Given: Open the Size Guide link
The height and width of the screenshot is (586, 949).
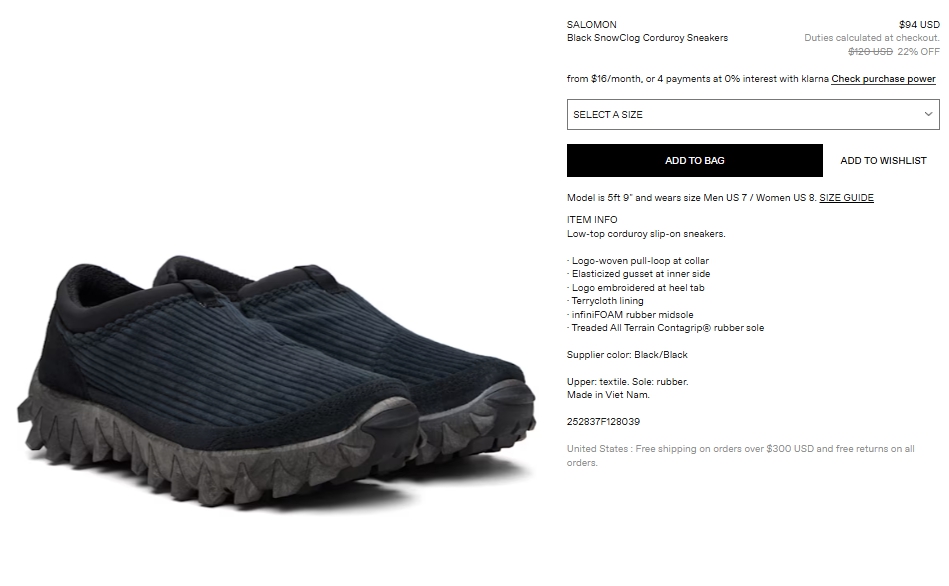Looking at the screenshot, I should click(846, 197).
